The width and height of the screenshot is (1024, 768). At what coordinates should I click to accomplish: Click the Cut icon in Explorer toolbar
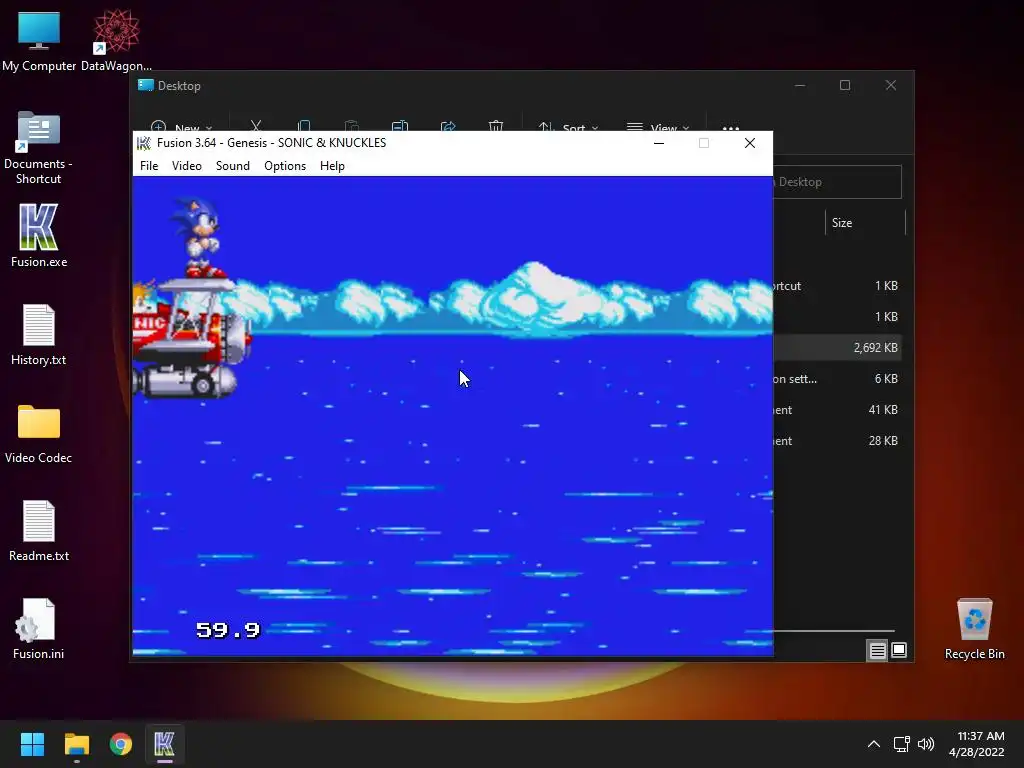[256, 126]
